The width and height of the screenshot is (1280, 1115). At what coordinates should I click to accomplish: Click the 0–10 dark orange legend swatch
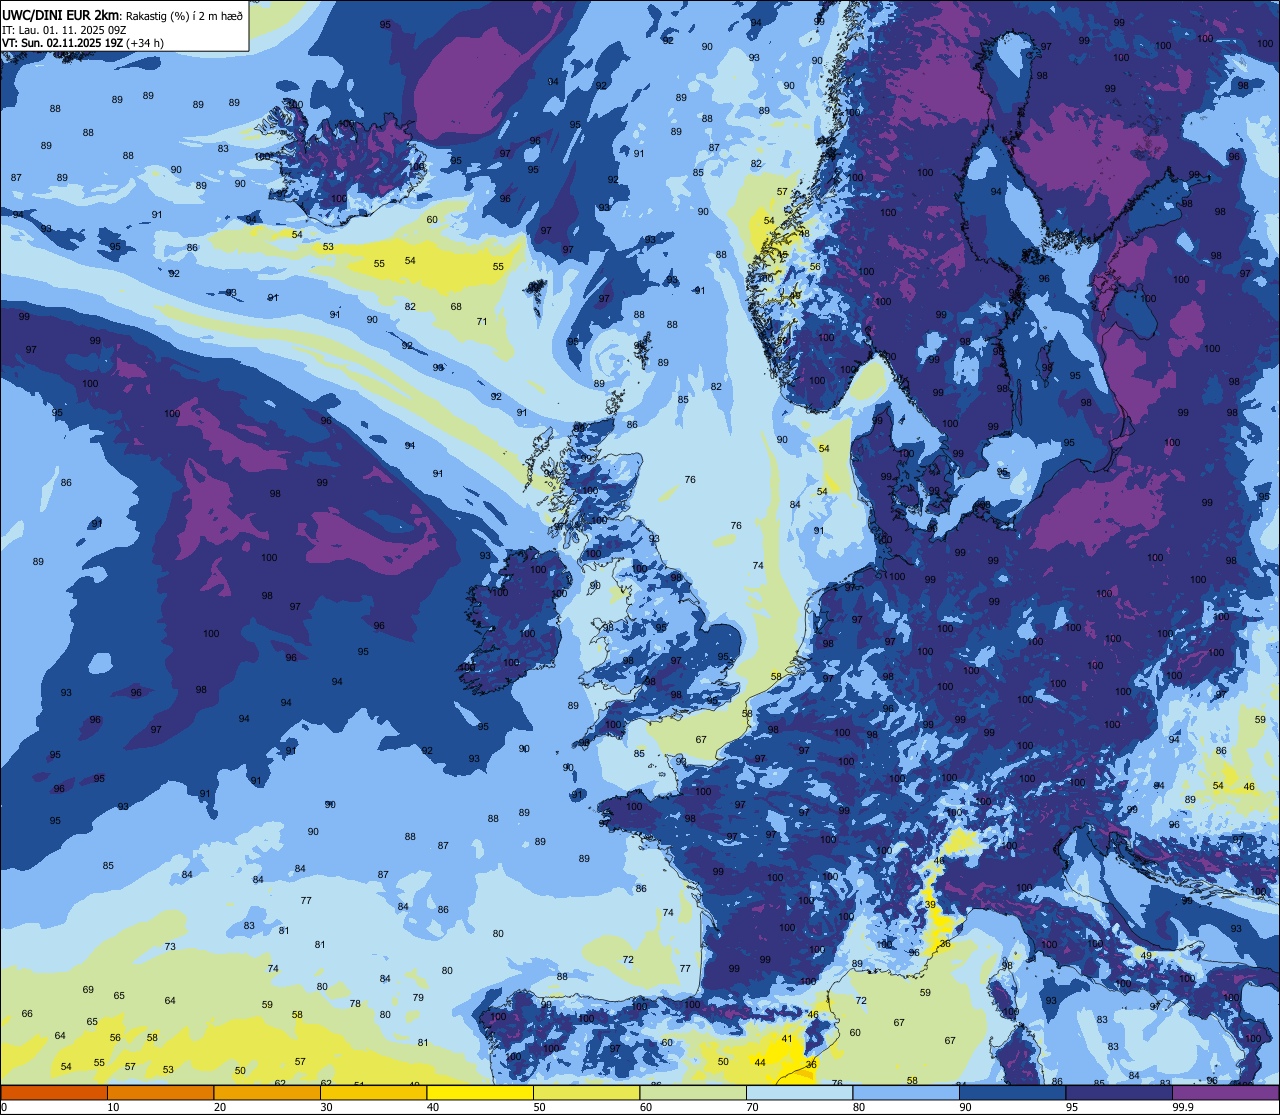[54, 1092]
